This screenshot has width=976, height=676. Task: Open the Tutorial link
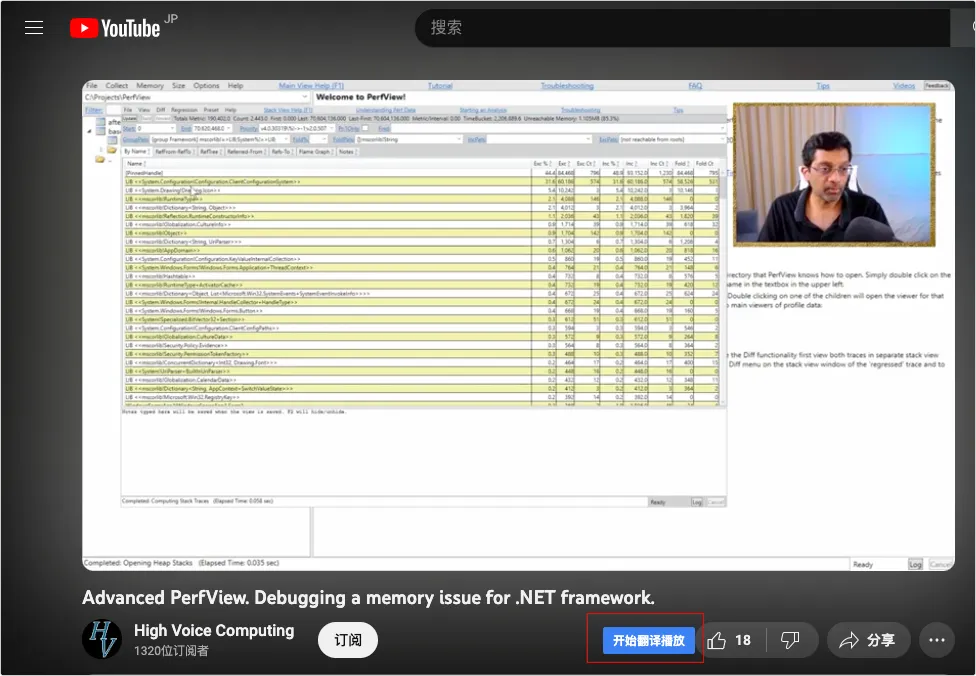(440, 85)
